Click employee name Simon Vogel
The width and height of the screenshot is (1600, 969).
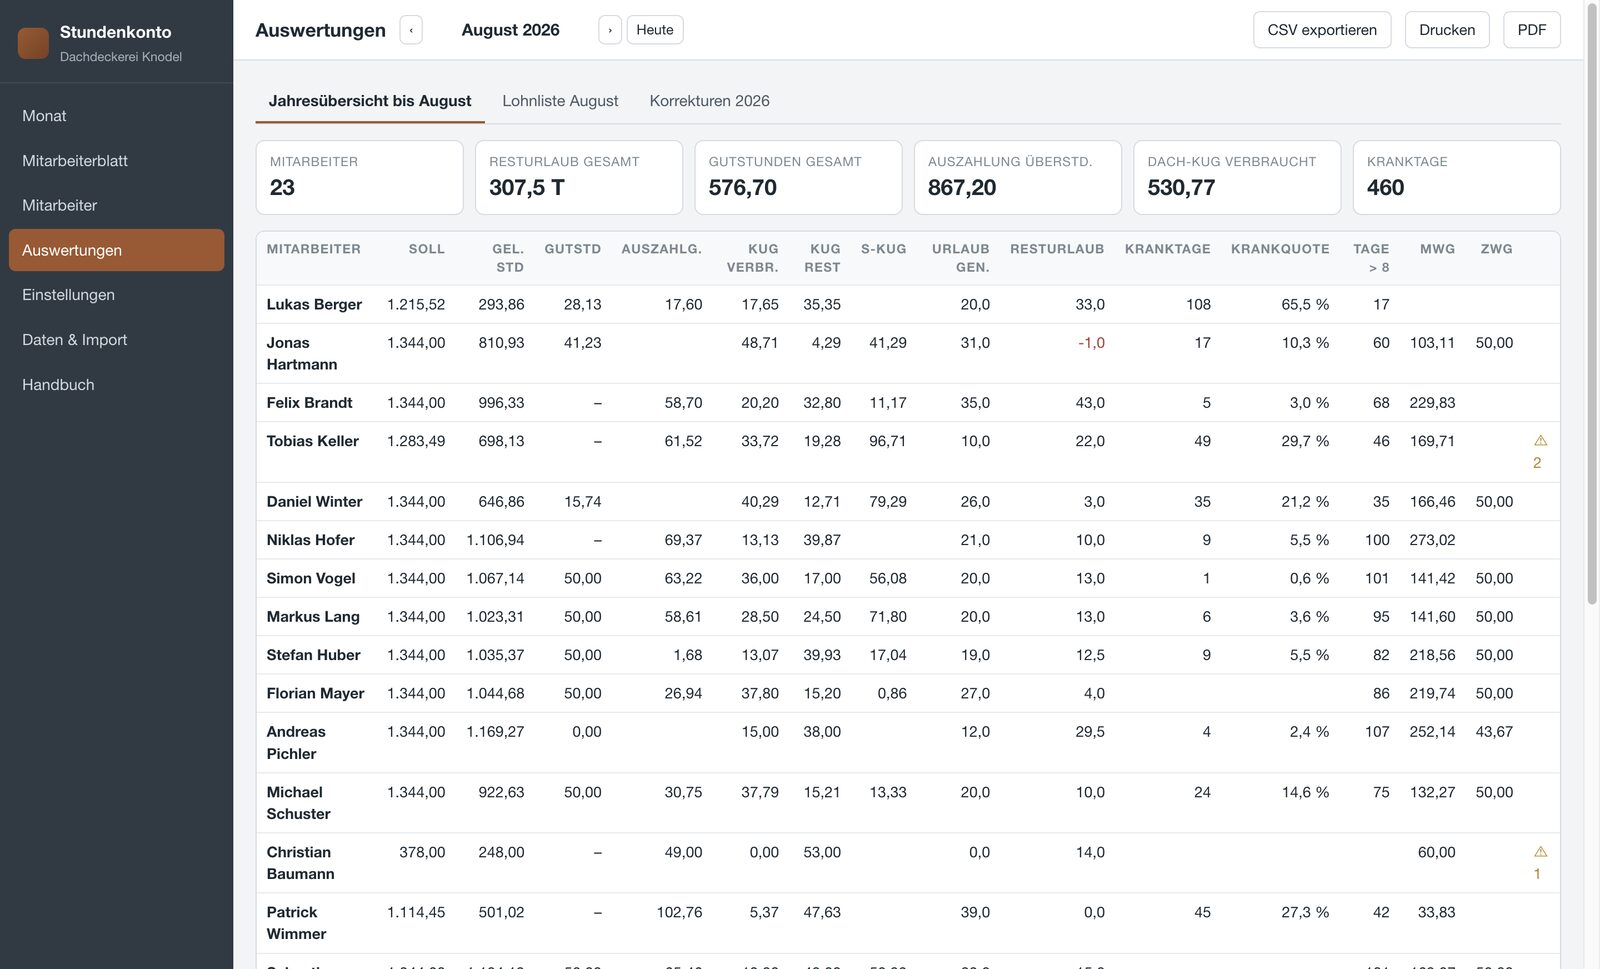[311, 578]
